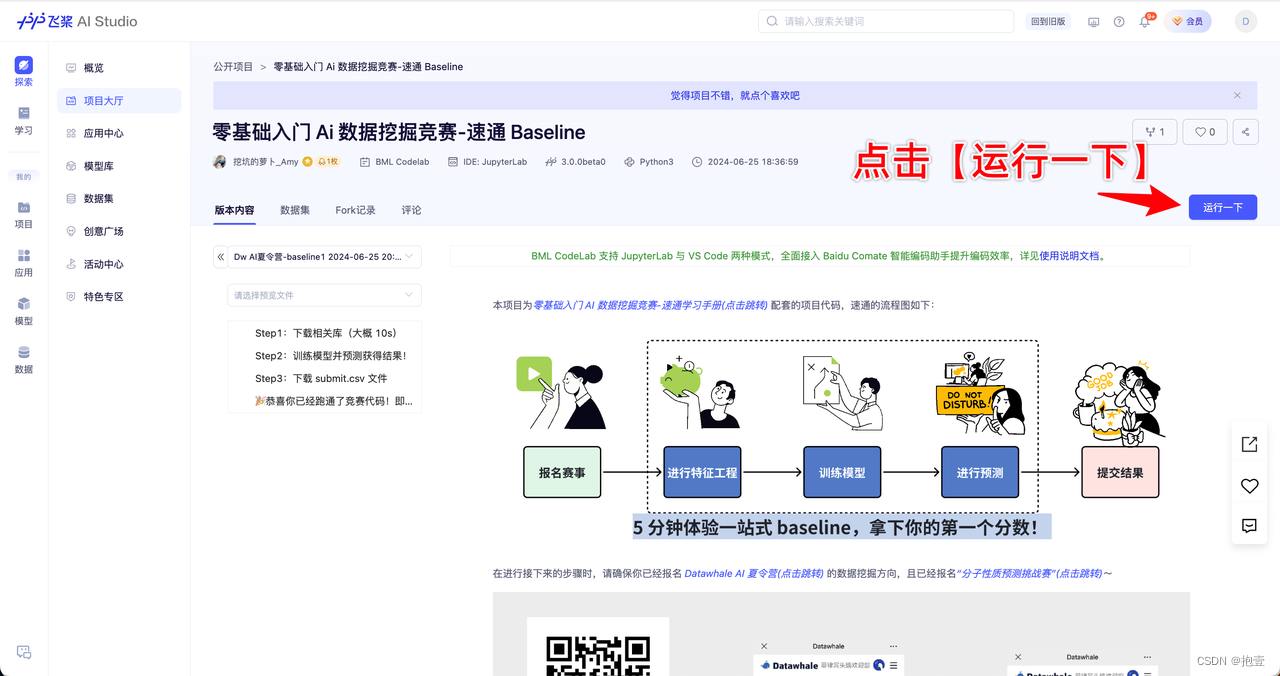Open the screen/monitor icon in the header
The width and height of the screenshot is (1280, 676).
click(1093, 21)
